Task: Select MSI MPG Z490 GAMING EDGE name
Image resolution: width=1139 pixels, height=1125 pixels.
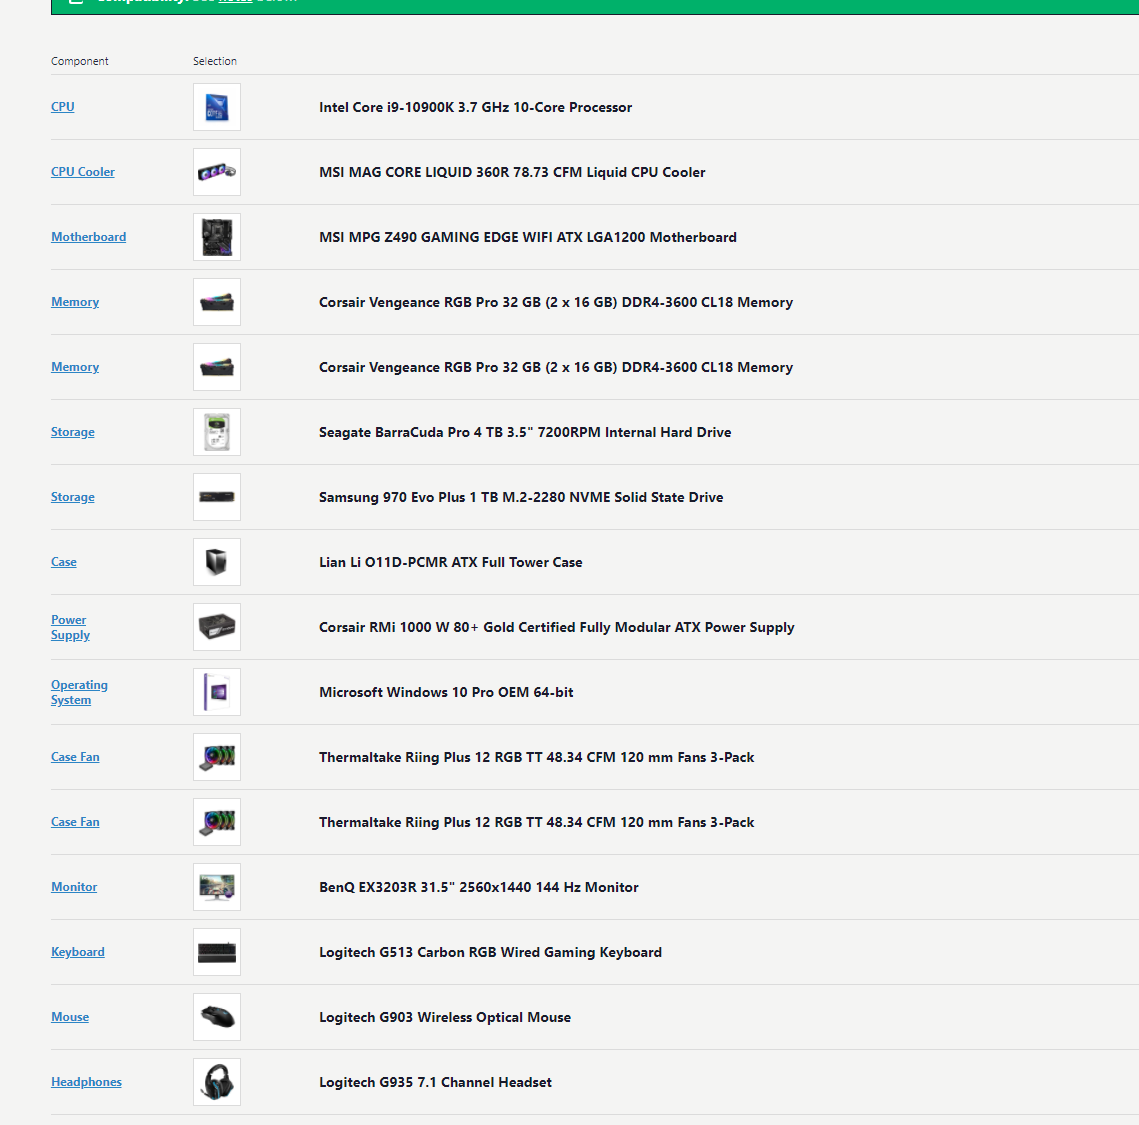Action: [528, 237]
